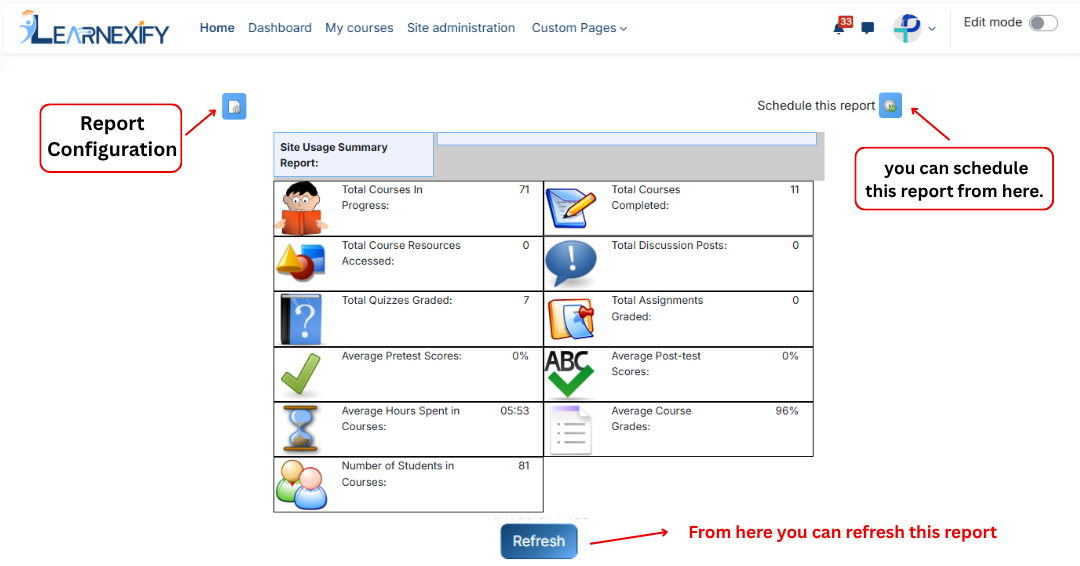Screen dimensions: 1080x566
Task: Click the Average Post-test Scores label
Action: (656, 364)
